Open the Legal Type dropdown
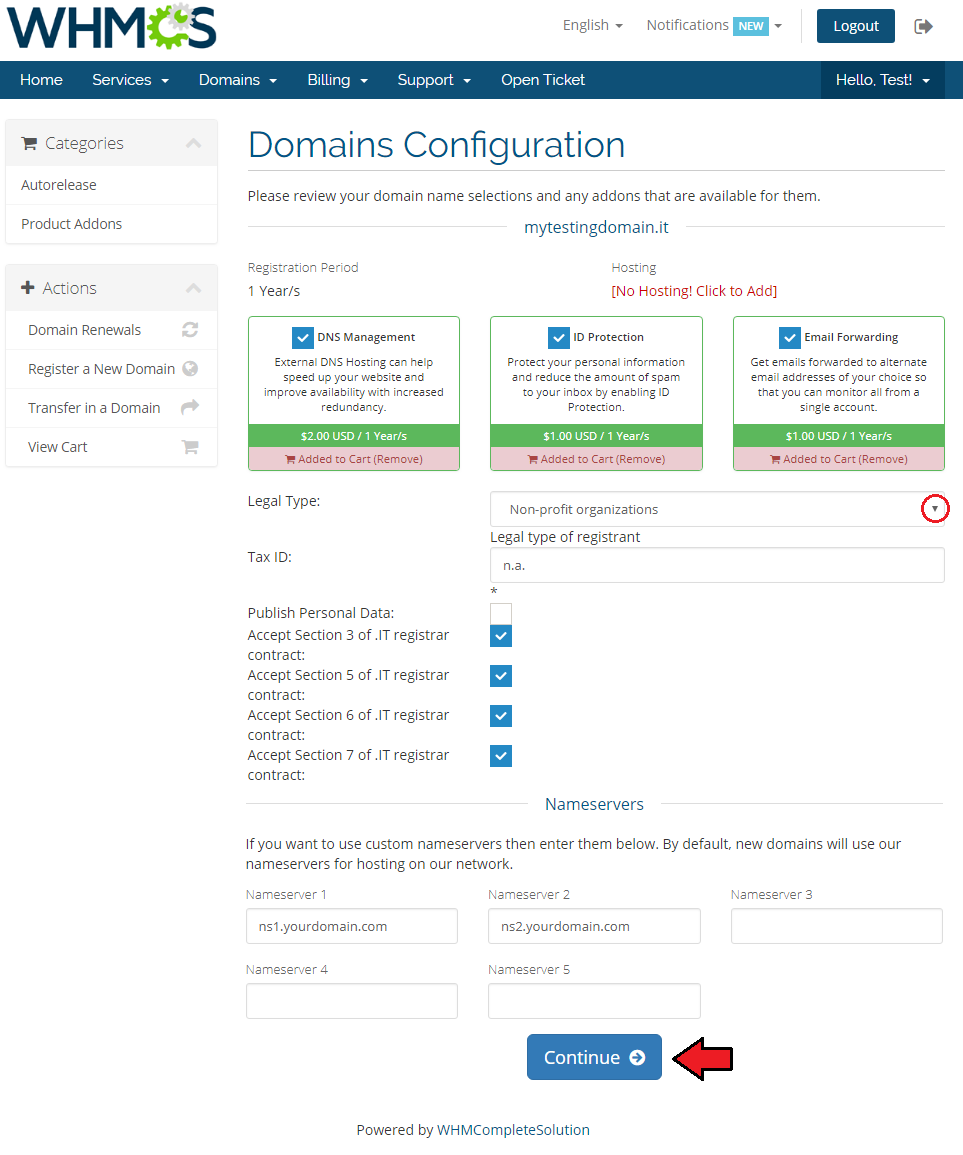963x1155 pixels. 717,509
